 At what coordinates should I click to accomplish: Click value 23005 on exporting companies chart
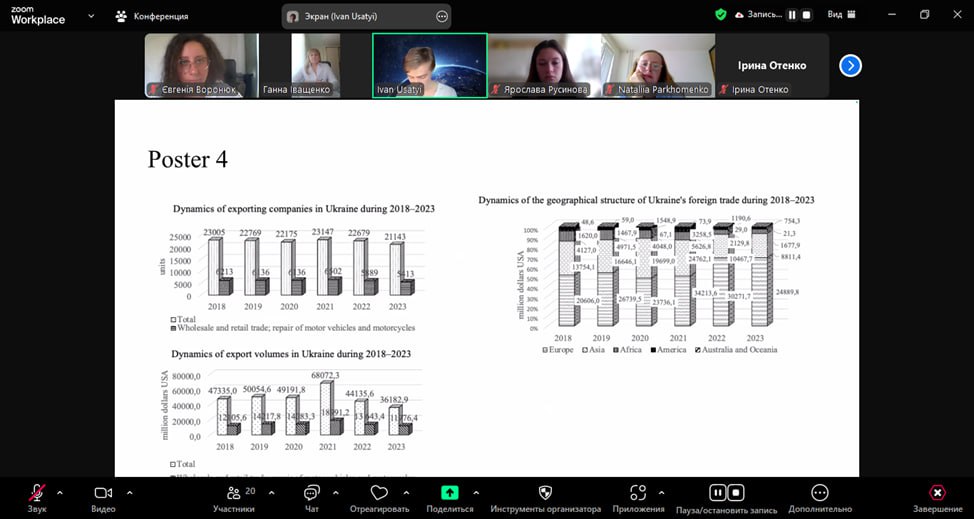216,232
